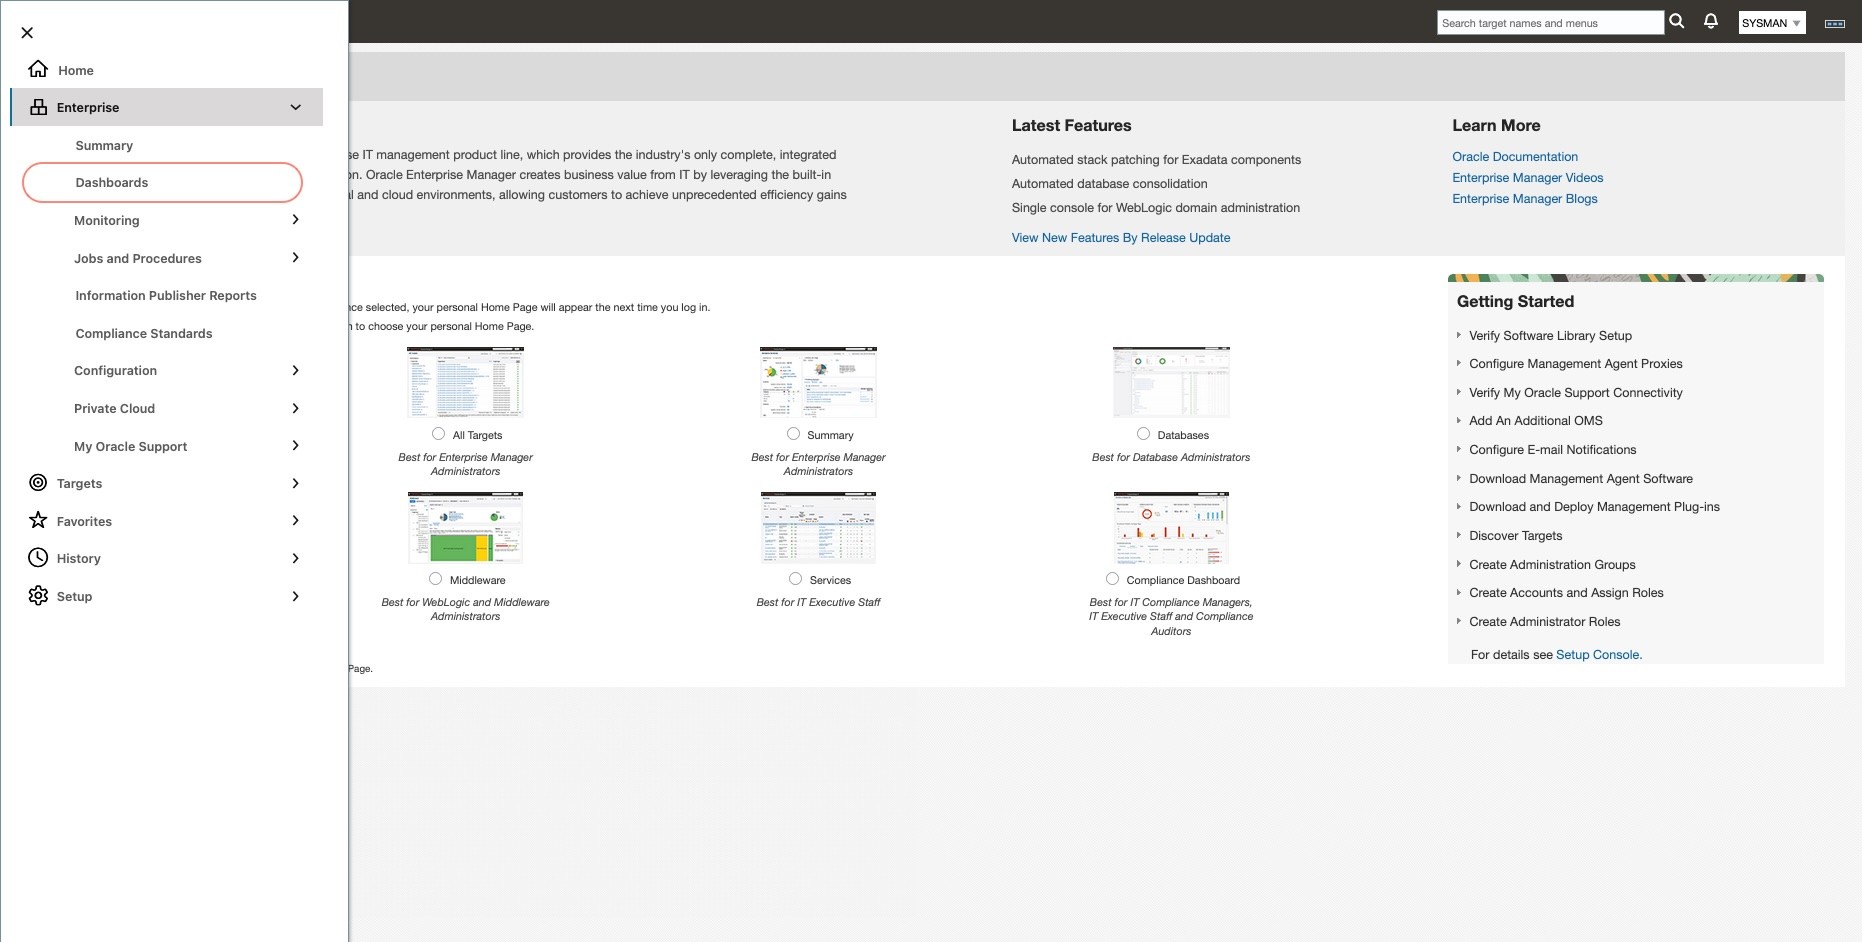Viewport: 1862px width, 942px height.
Task: Expand the My Oracle Support submenu arrow
Action: point(295,446)
